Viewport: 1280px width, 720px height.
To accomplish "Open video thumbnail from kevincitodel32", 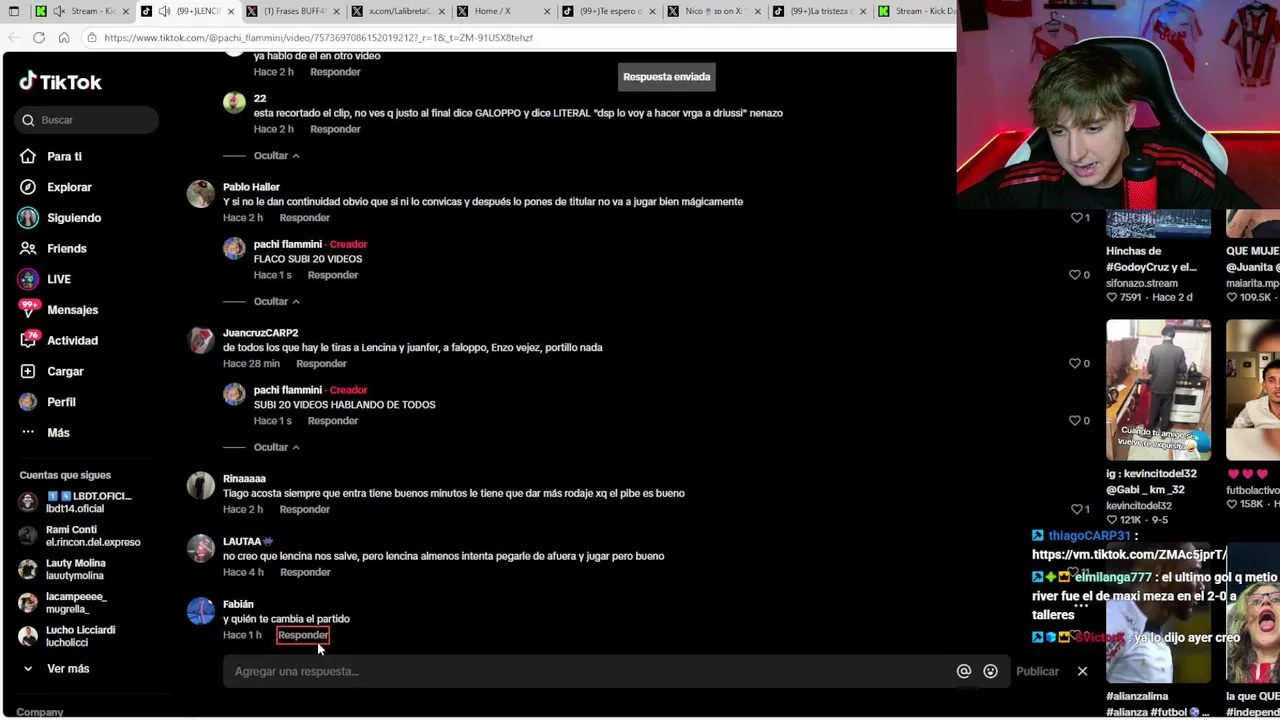I will [1158, 390].
